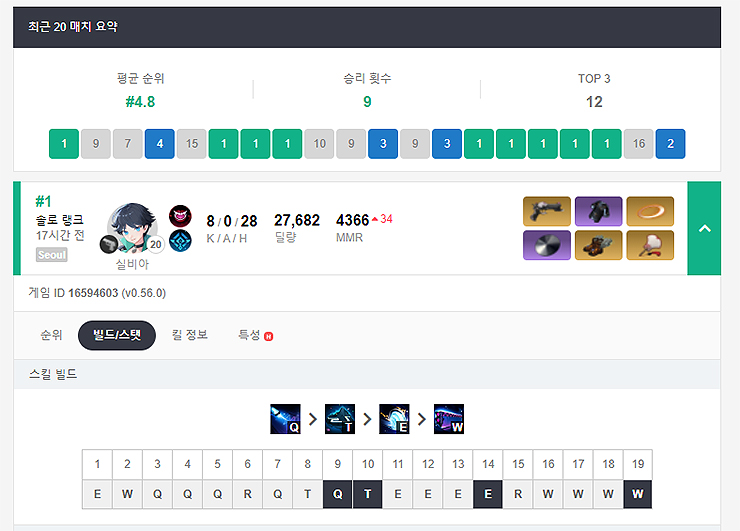Click the 27,682 damage value

(x=297, y=220)
